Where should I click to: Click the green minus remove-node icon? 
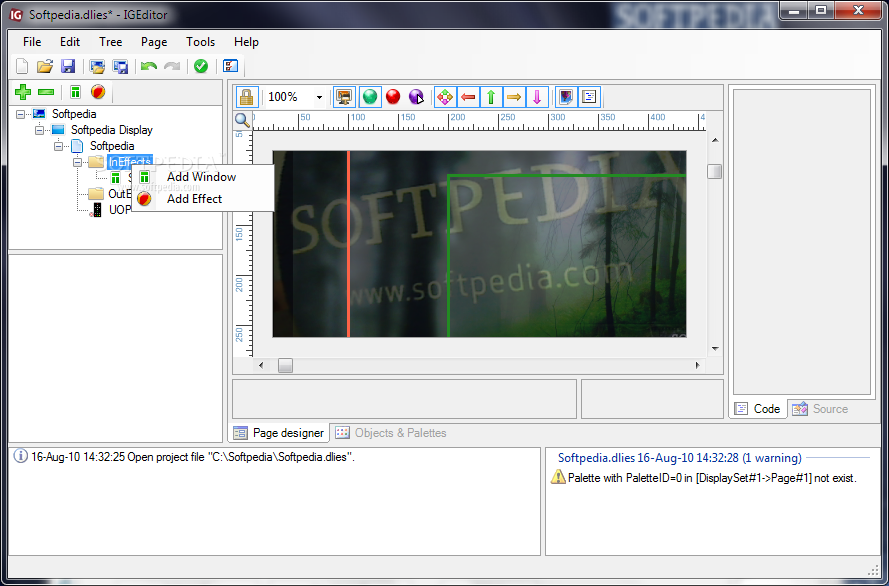(x=46, y=92)
